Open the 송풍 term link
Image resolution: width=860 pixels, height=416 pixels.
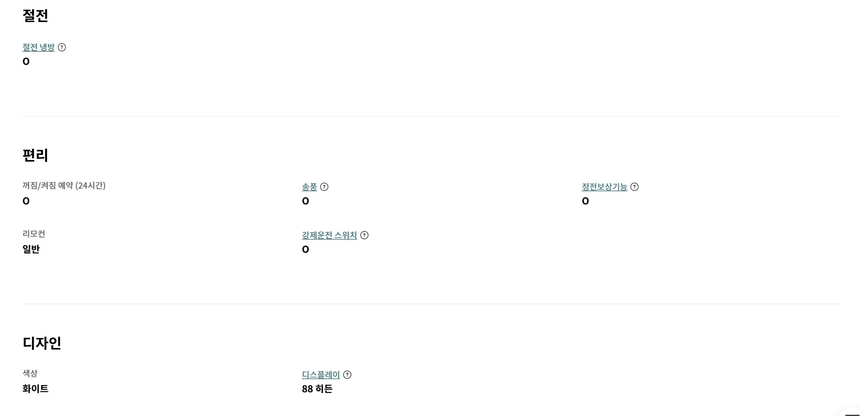(x=309, y=187)
